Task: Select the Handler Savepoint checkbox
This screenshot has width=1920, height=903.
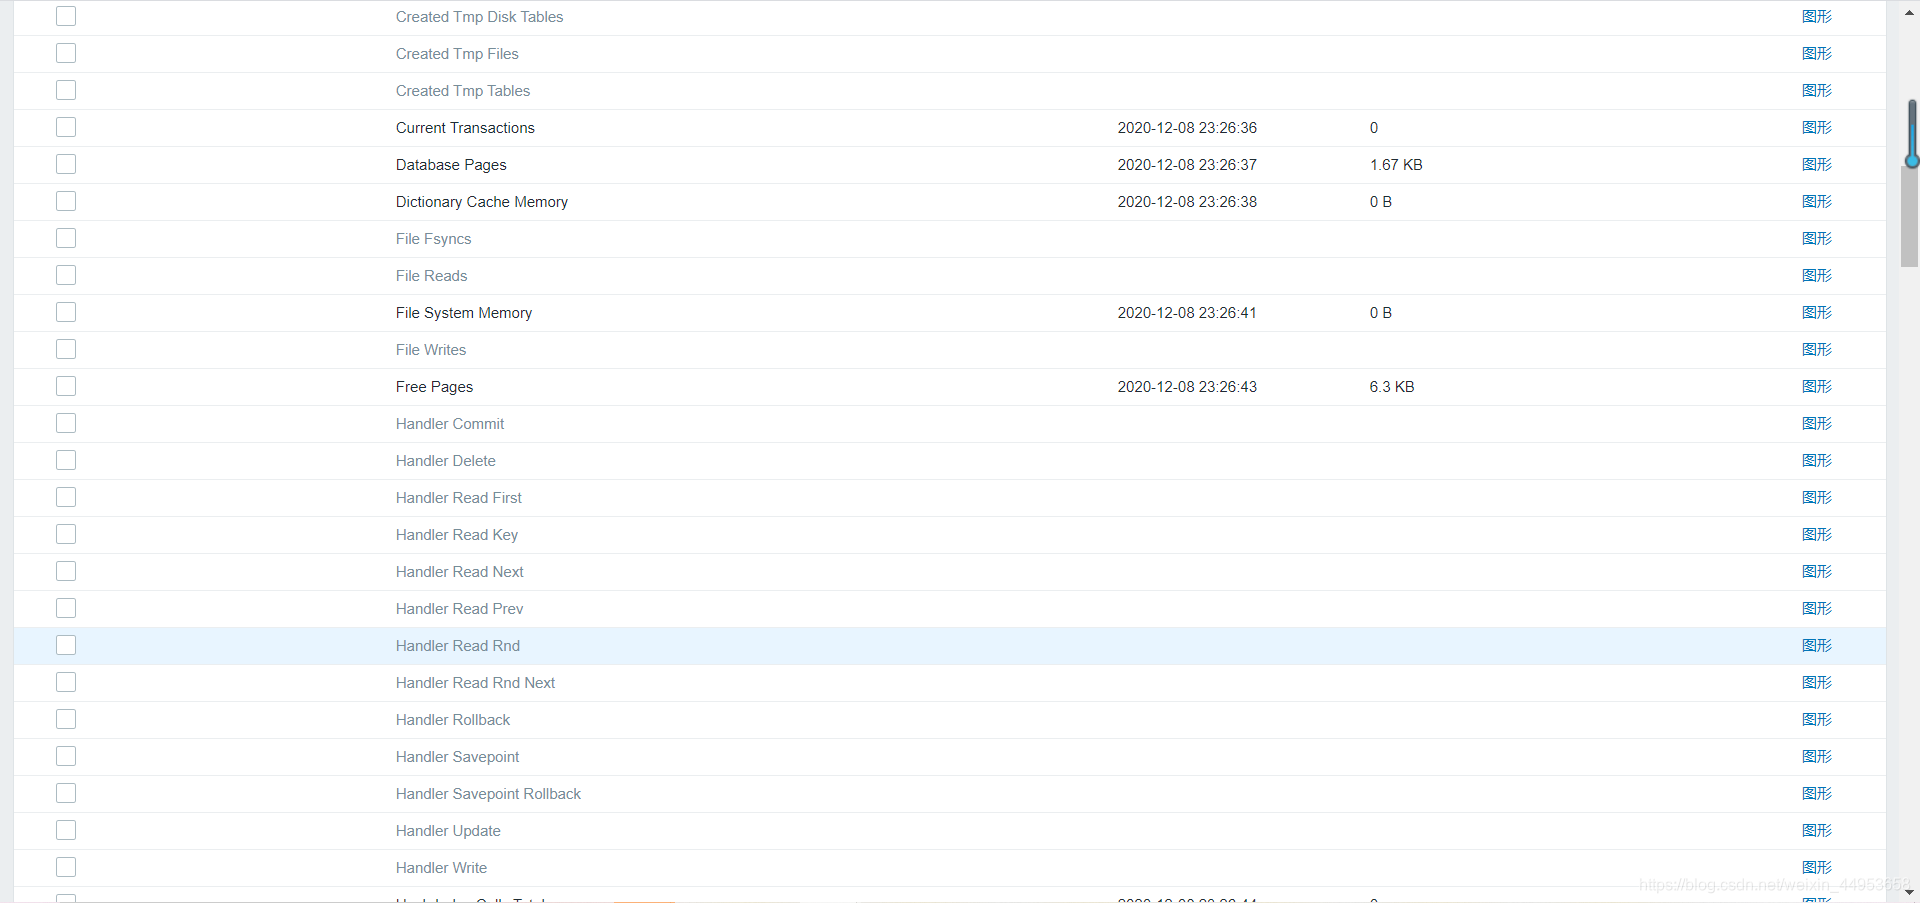Action: tap(66, 756)
